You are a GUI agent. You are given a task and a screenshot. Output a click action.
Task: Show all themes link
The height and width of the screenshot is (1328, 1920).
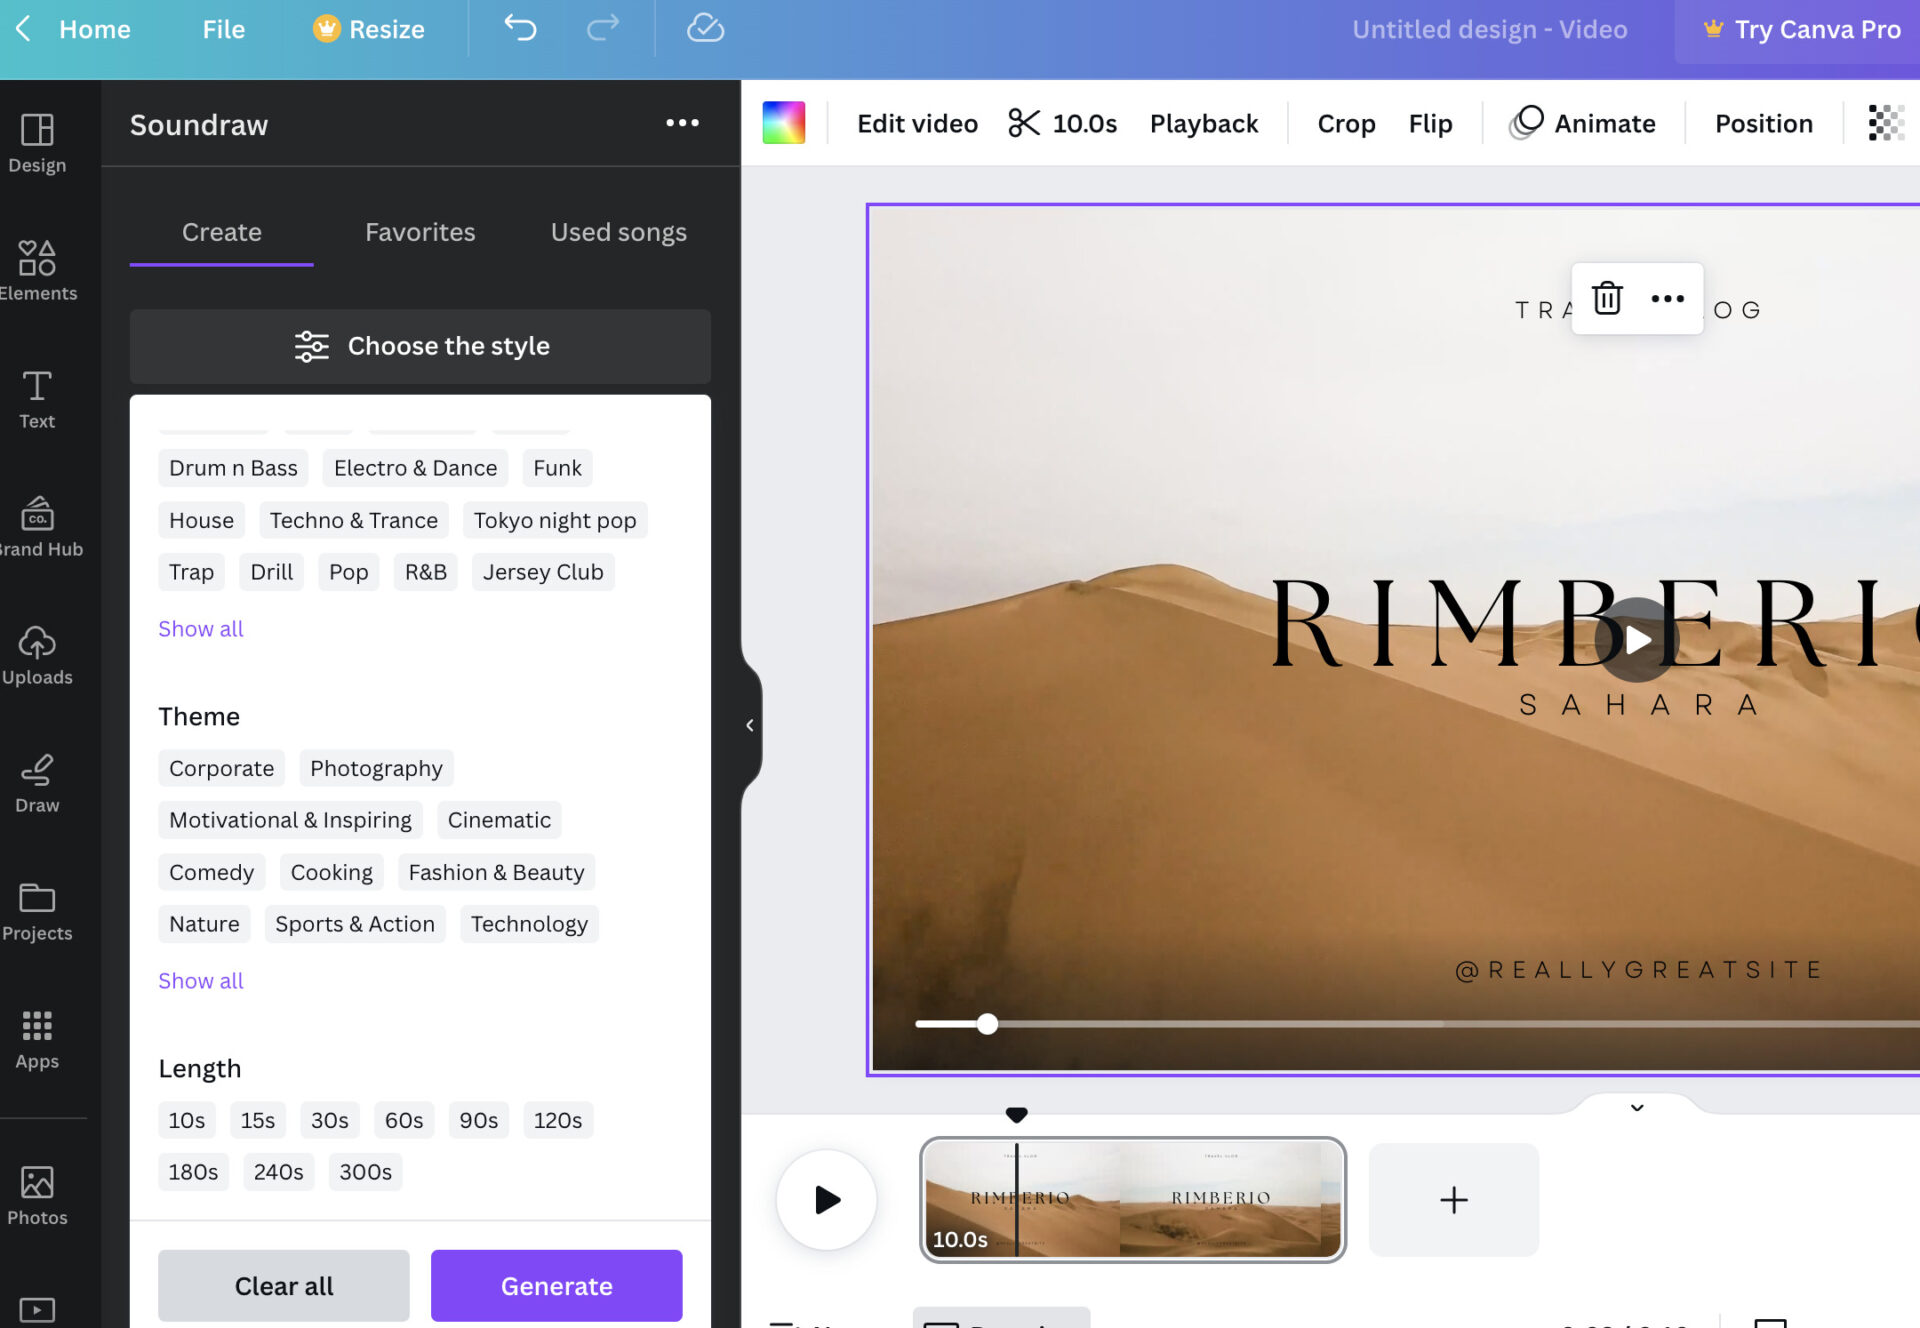[x=200, y=981]
